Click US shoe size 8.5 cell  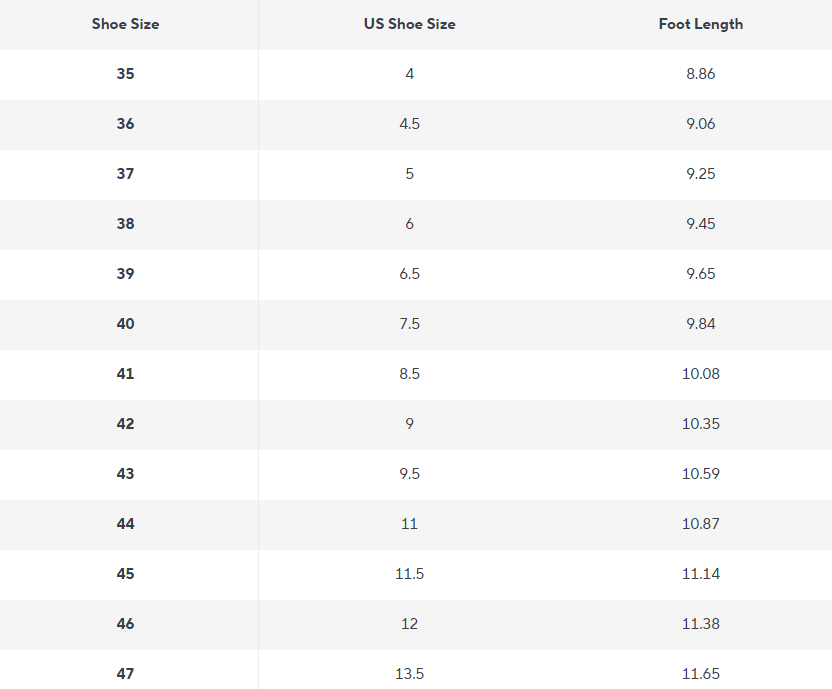click(409, 374)
